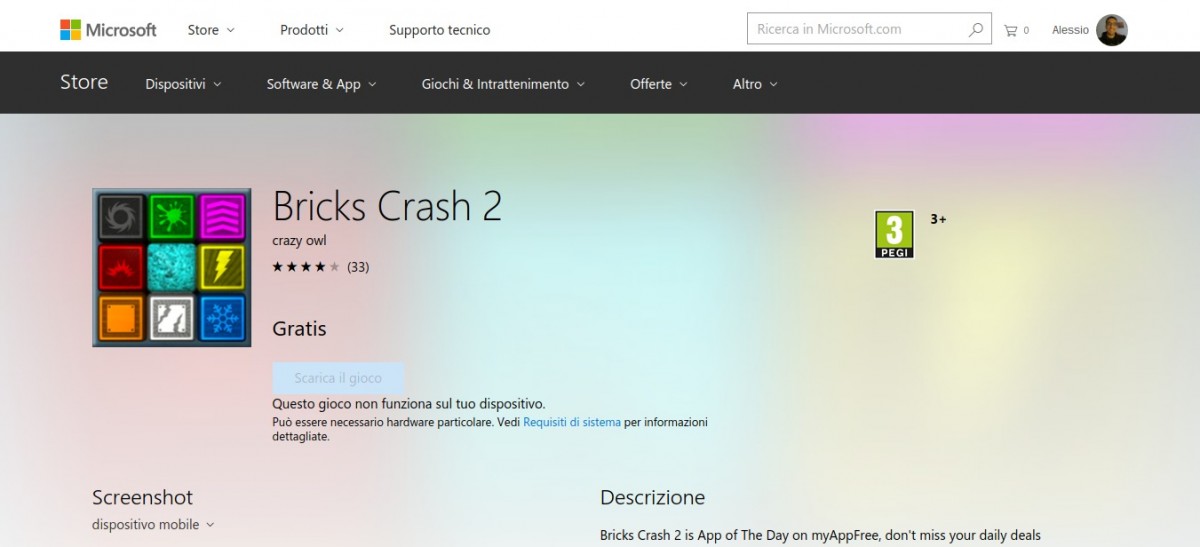This screenshot has height=547, width=1200.
Task: Click the Alessio account name
Action: pyautogui.click(x=1070, y=30)
